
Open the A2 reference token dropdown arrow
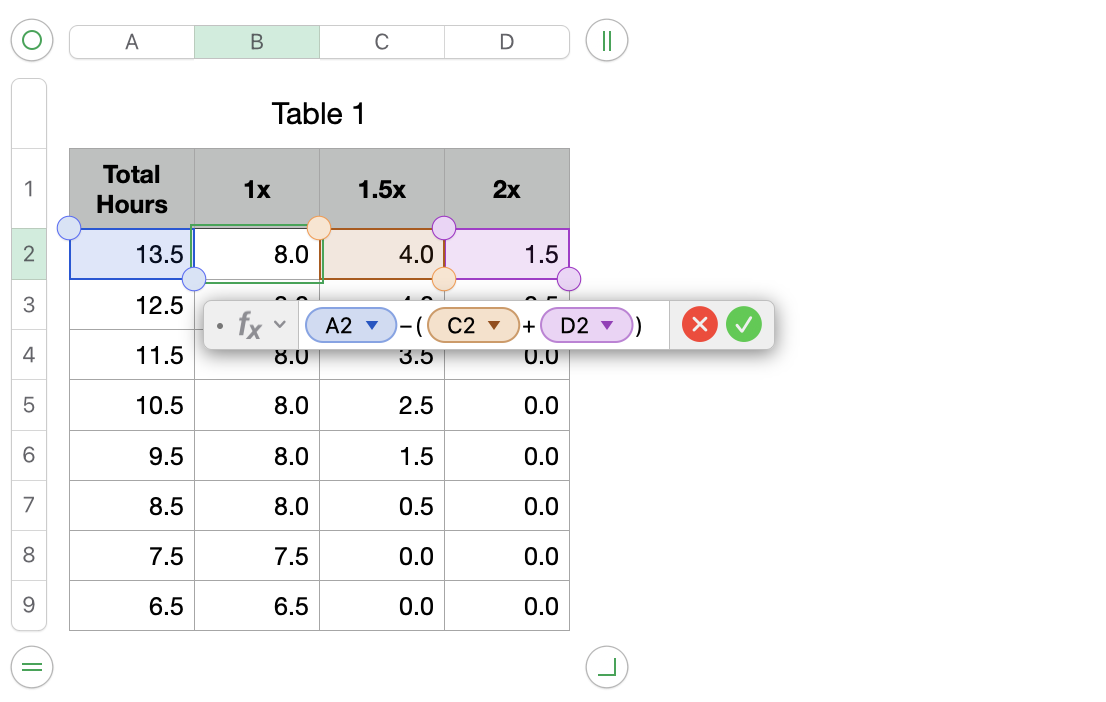(x=372, y=325)
